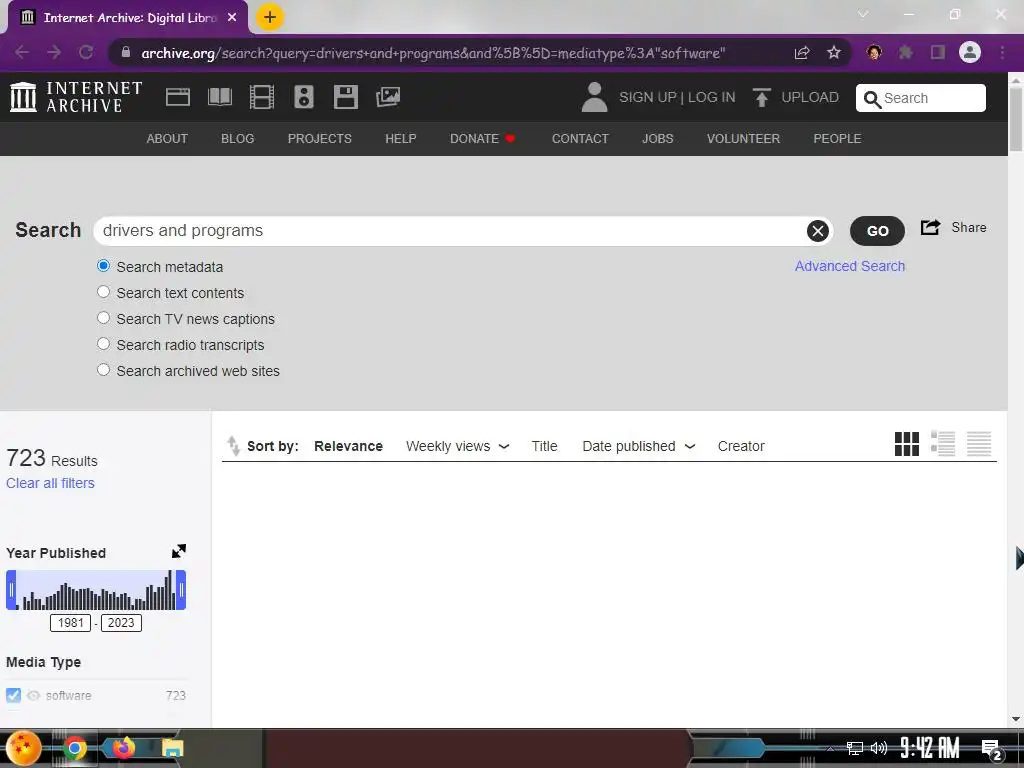Clear the search query with the X button

[x=818, y=231]
